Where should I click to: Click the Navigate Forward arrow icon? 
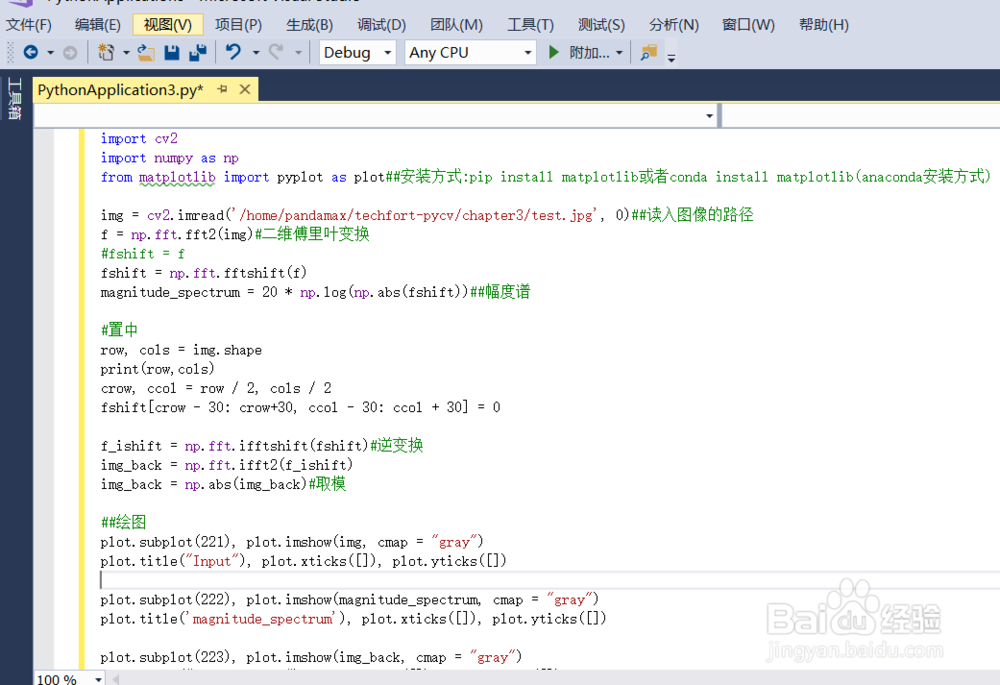(x=70, y=53)
